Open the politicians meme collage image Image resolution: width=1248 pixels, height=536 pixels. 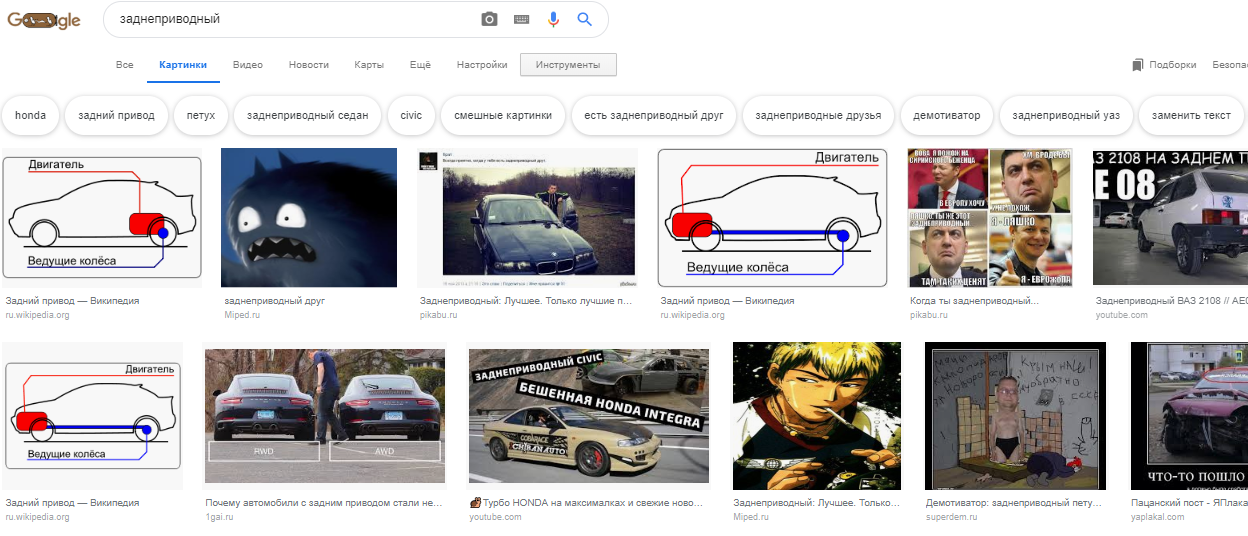(x=990, y=218)
